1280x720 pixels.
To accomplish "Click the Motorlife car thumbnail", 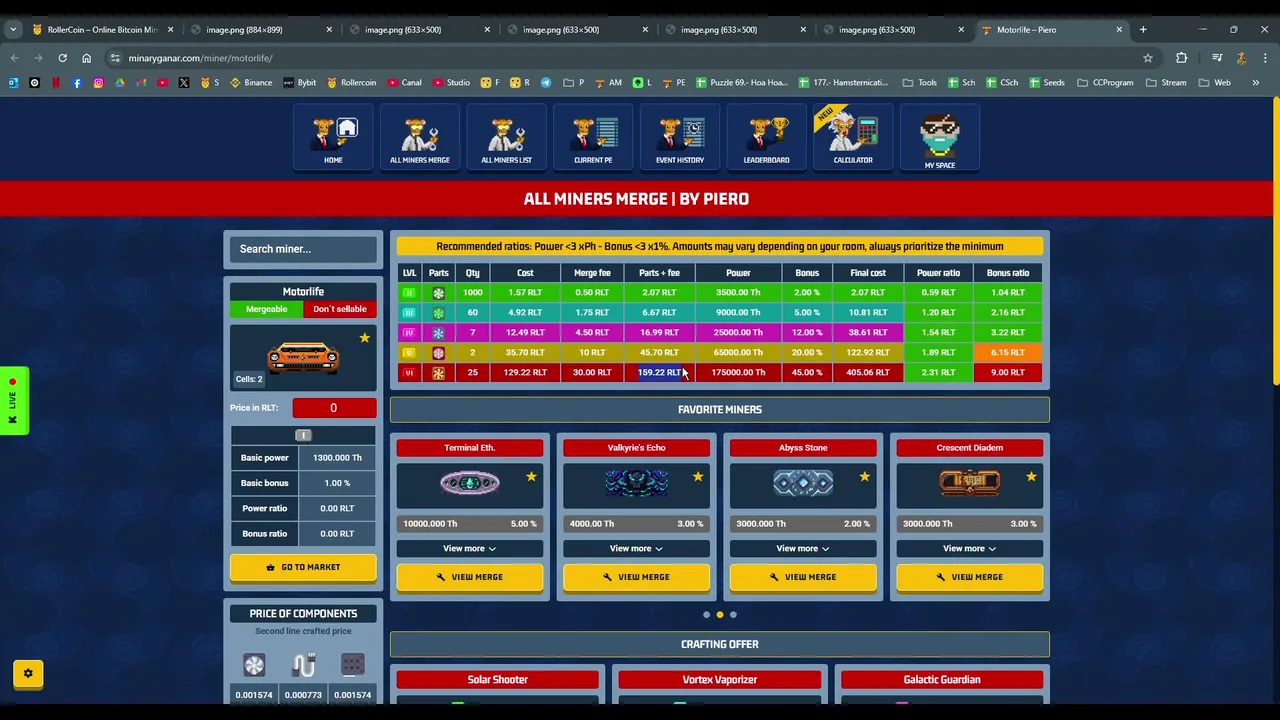I will (x=303, y=357).
